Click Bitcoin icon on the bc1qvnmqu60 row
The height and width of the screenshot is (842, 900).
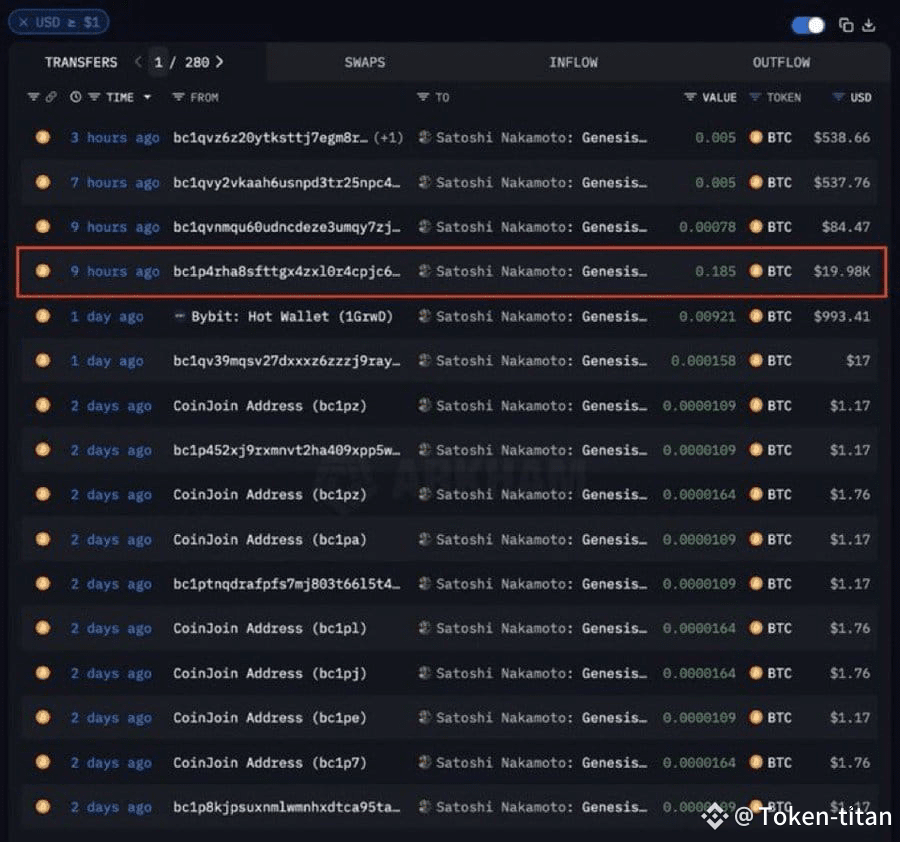pos(43,226)
